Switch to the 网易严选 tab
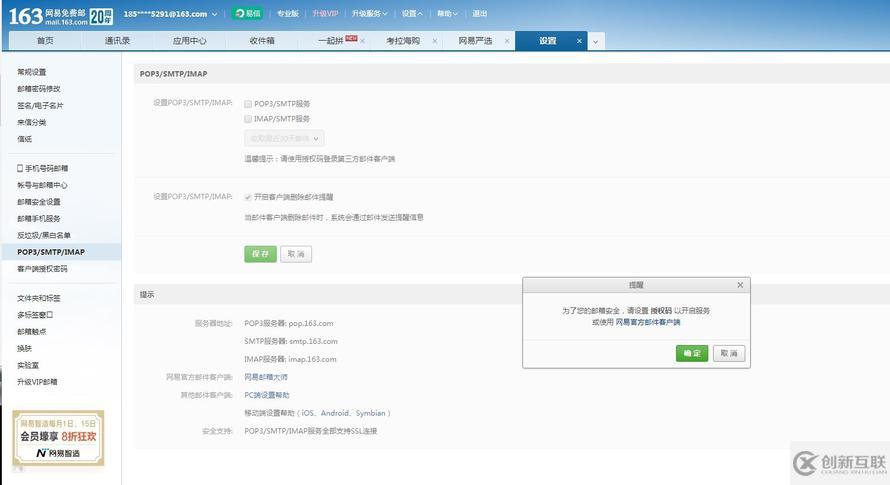This screenshot has width=890, height=485. point(475,41)
